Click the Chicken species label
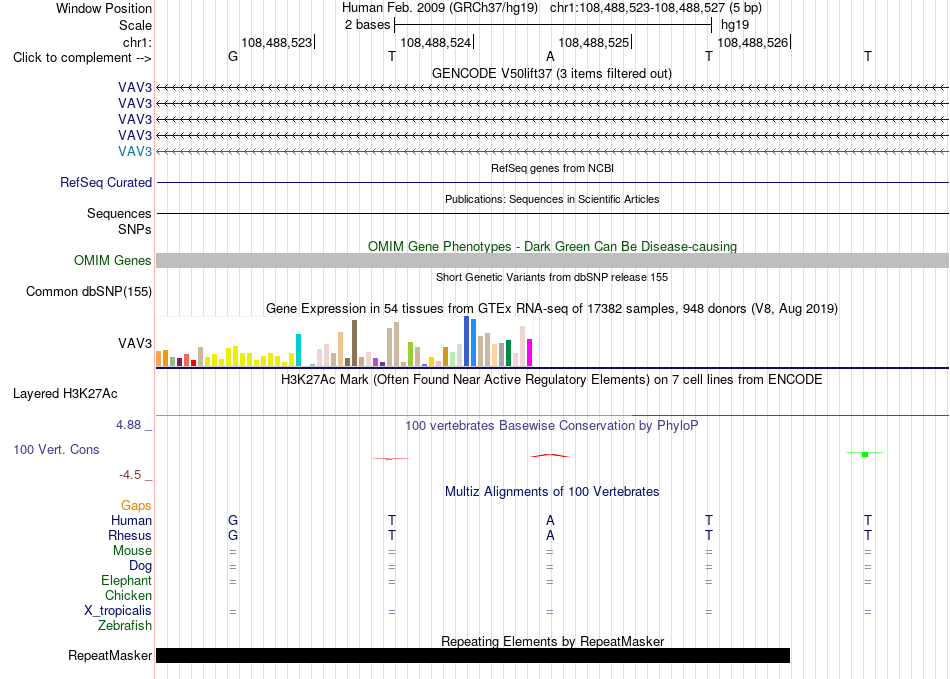This screenshot has height=679, width=950. (128, 595)
